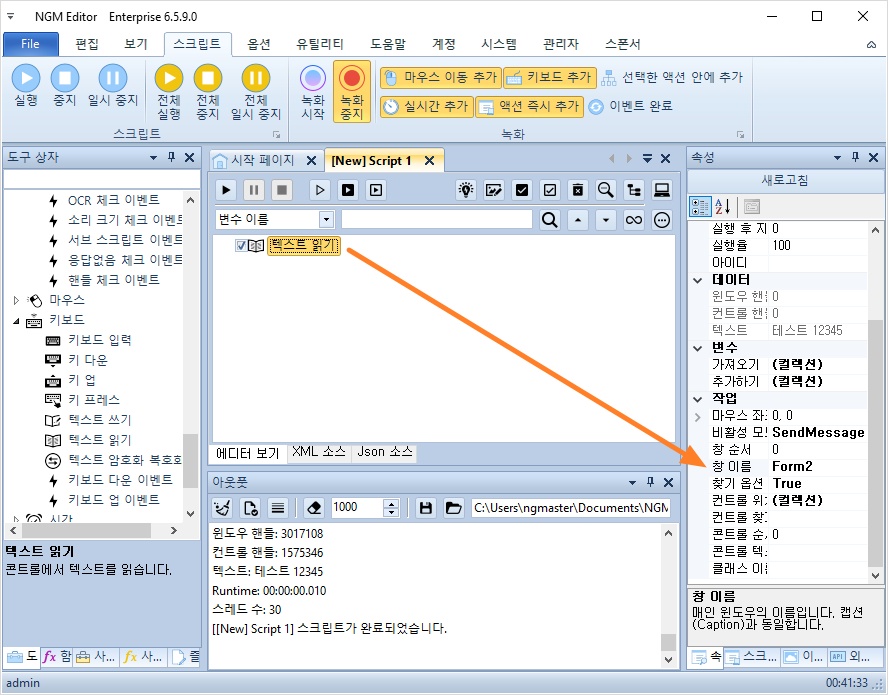The height and width of the screenshot is (695, 888).
Task: Close the [New] Script 1 tab
Action: pyautogui.click(x=430, y=161)
